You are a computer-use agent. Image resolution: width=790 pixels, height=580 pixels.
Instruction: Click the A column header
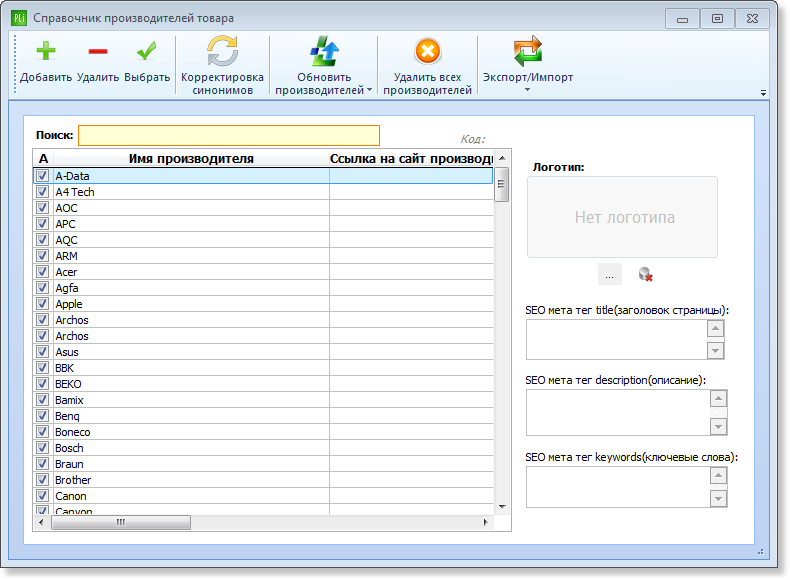point(43,159)
